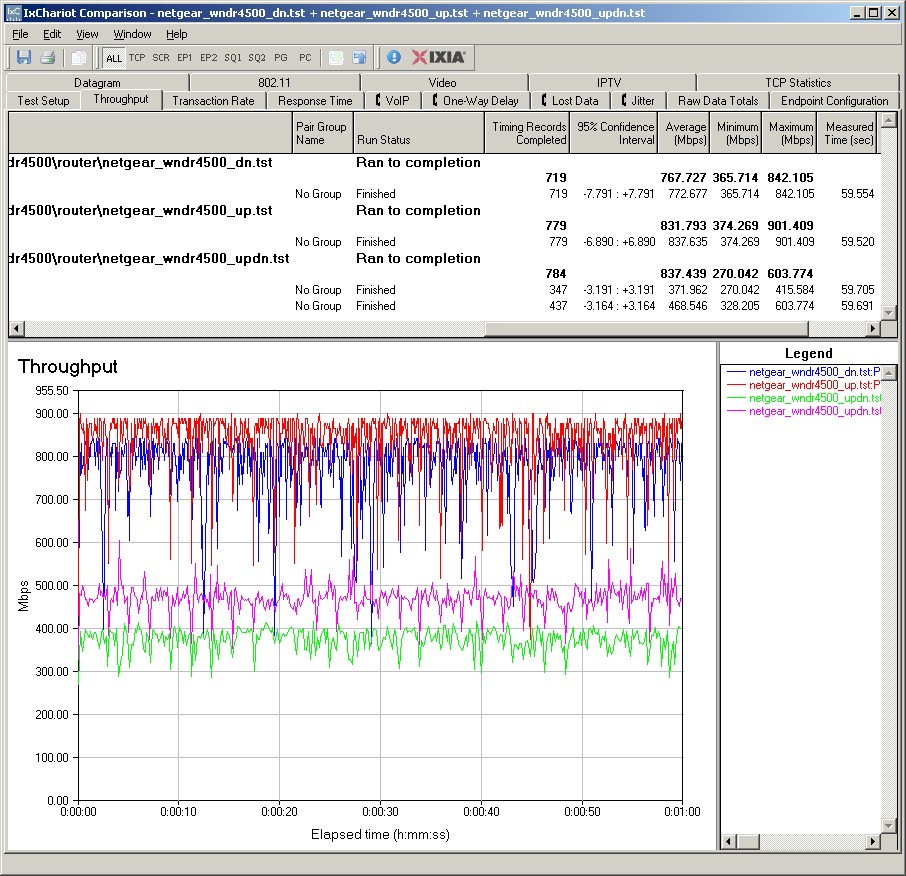Click the legend vertical scrollbar down arrow

tap(889, 826)
